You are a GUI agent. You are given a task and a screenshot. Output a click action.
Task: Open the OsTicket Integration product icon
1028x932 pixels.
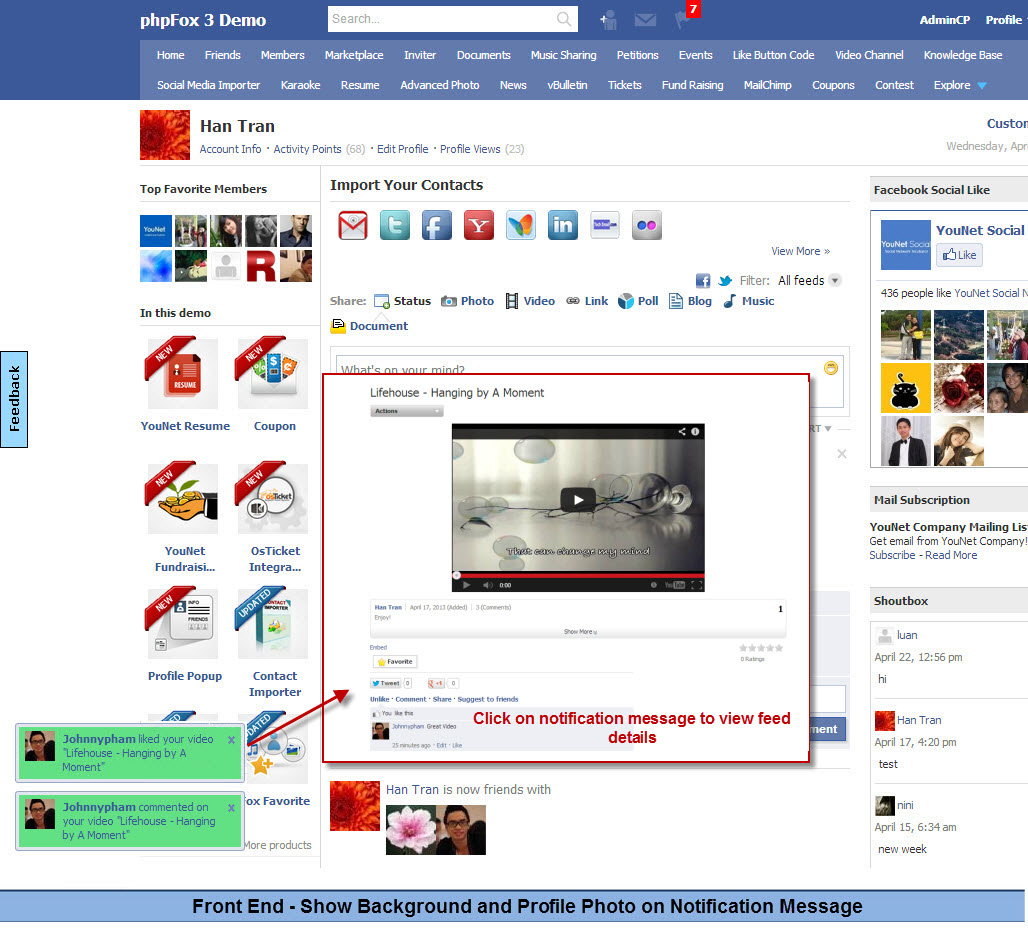[x=272, y=499]
